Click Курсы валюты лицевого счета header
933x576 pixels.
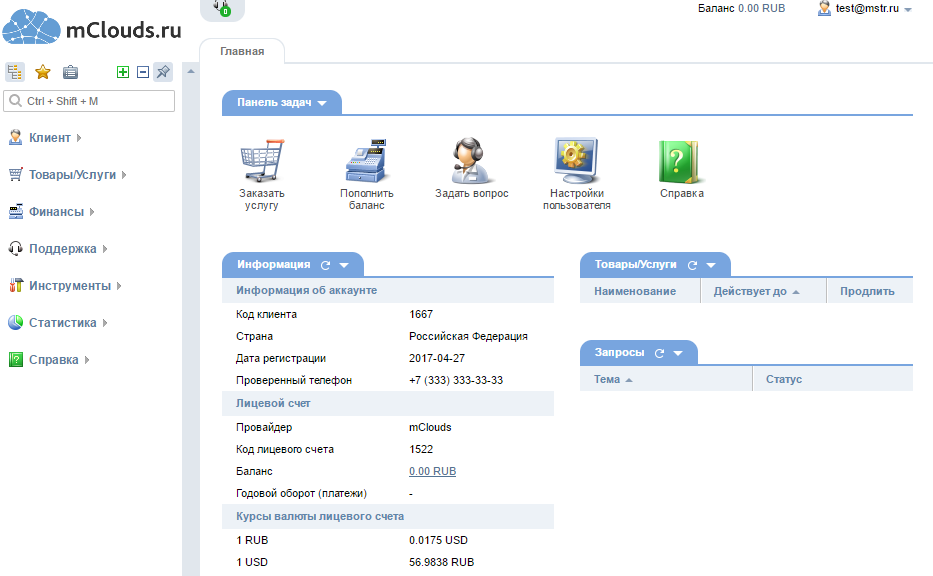pos(388,516)
